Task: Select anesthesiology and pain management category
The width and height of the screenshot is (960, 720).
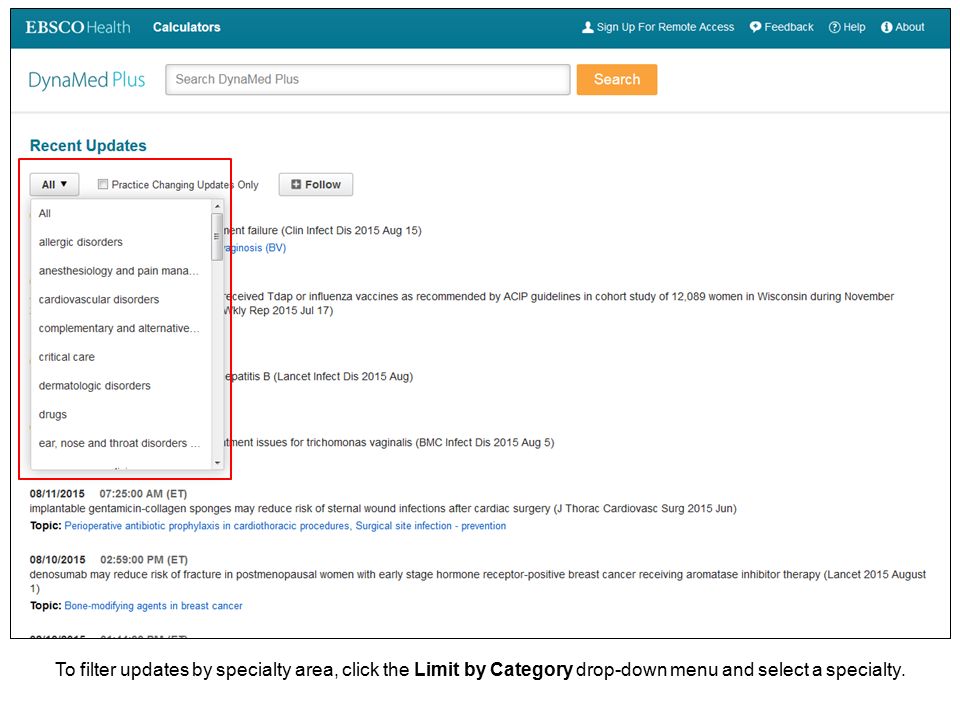Action: 119,271
